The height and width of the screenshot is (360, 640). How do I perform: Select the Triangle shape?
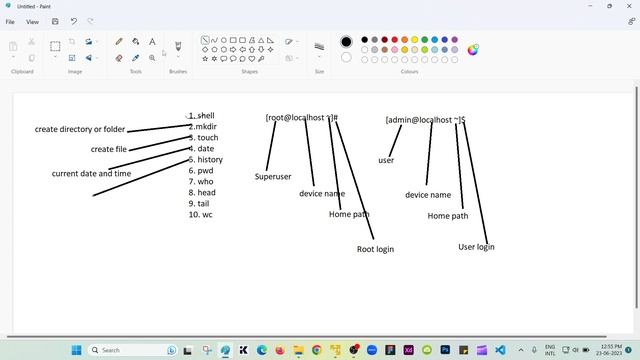(261, 40)
